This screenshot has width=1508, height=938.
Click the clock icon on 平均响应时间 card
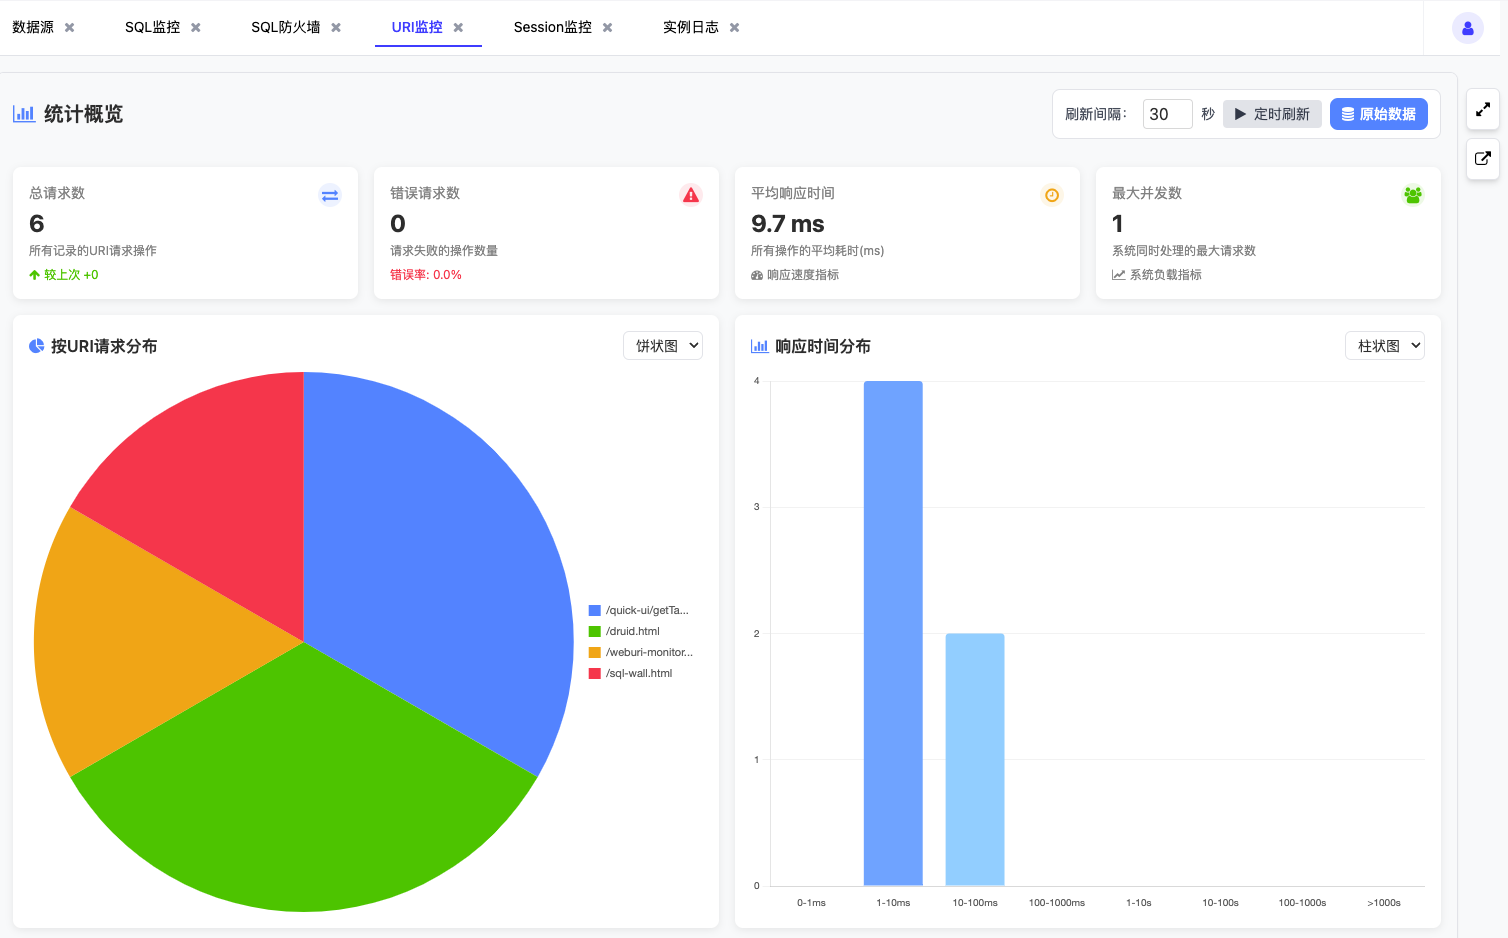pos(1052,195)
